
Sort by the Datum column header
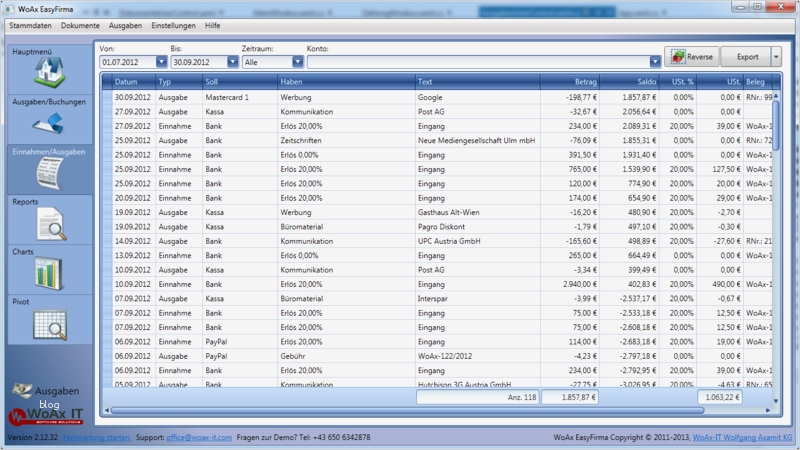click(134, 82)
